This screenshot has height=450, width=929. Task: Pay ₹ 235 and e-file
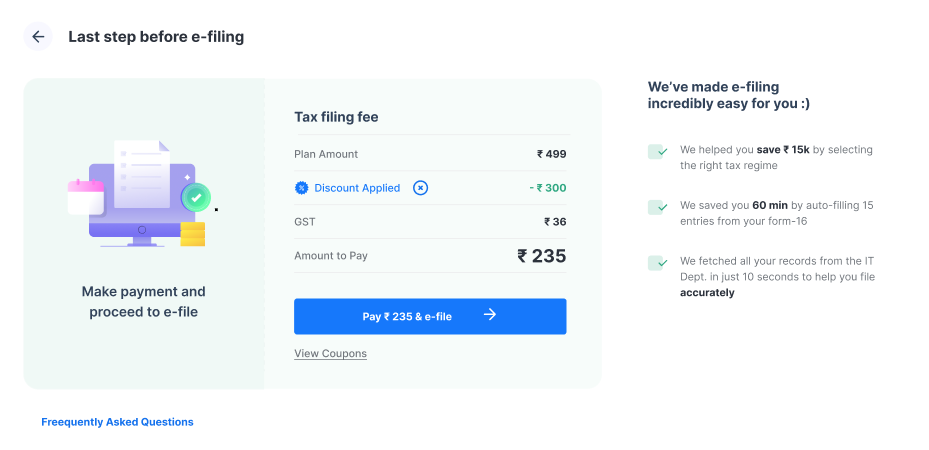430,316
